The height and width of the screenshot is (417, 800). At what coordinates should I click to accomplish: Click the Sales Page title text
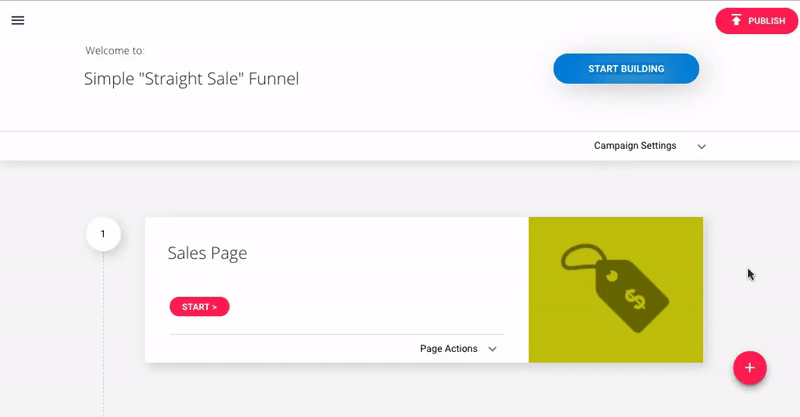[207, 253]
